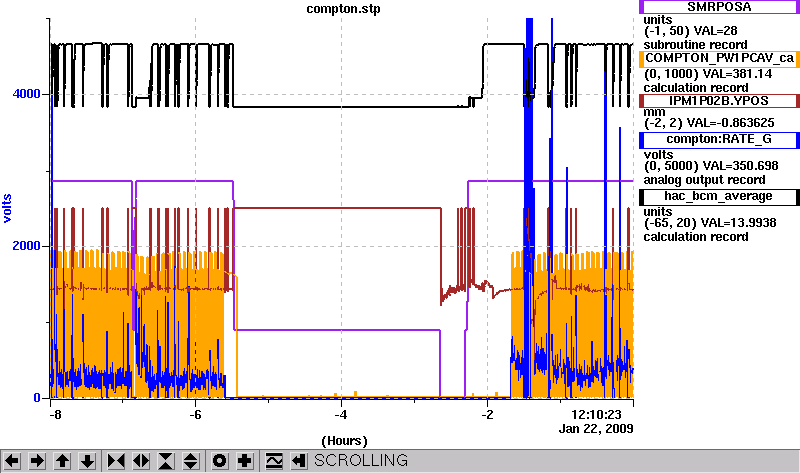The width and height of the screenshot is (800, 473).
Task: Select the IPM1P02B.YPOS legend entry
Action: click(x=719, y=101)
